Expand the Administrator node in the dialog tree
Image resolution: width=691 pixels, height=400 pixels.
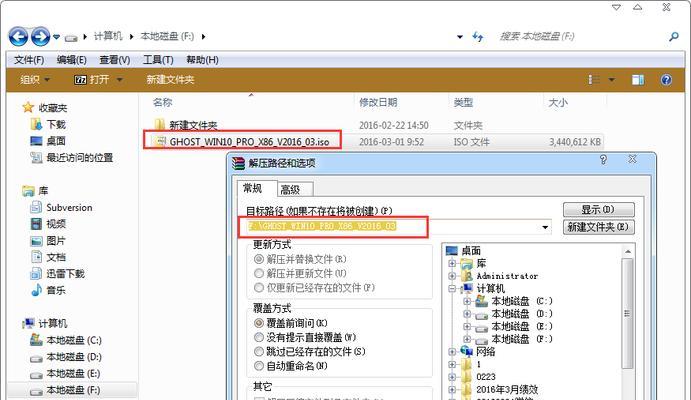click(452, 276)
